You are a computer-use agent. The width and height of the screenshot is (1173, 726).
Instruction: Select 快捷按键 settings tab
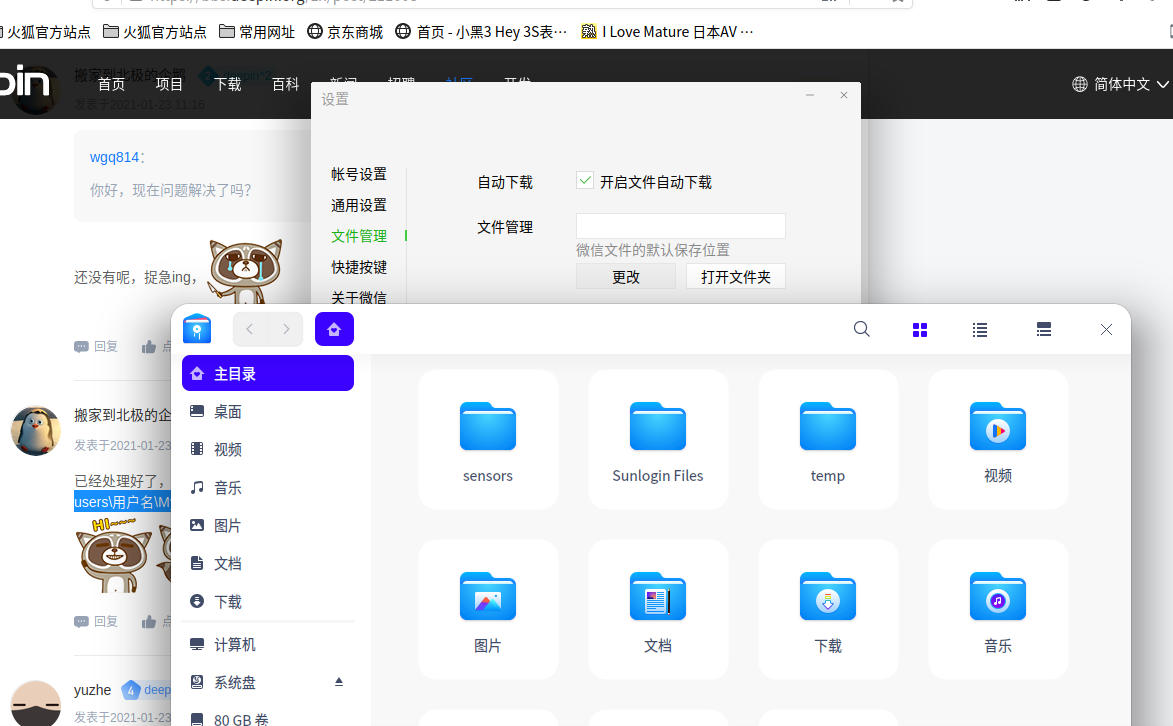coord(359,267)
